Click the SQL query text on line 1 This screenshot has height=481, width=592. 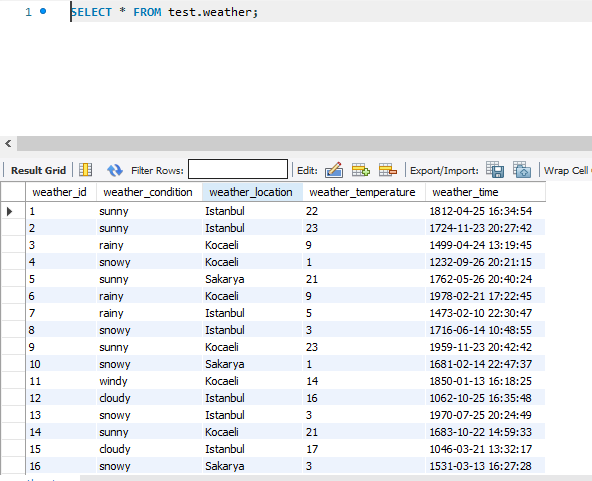[x=164, y=12]
